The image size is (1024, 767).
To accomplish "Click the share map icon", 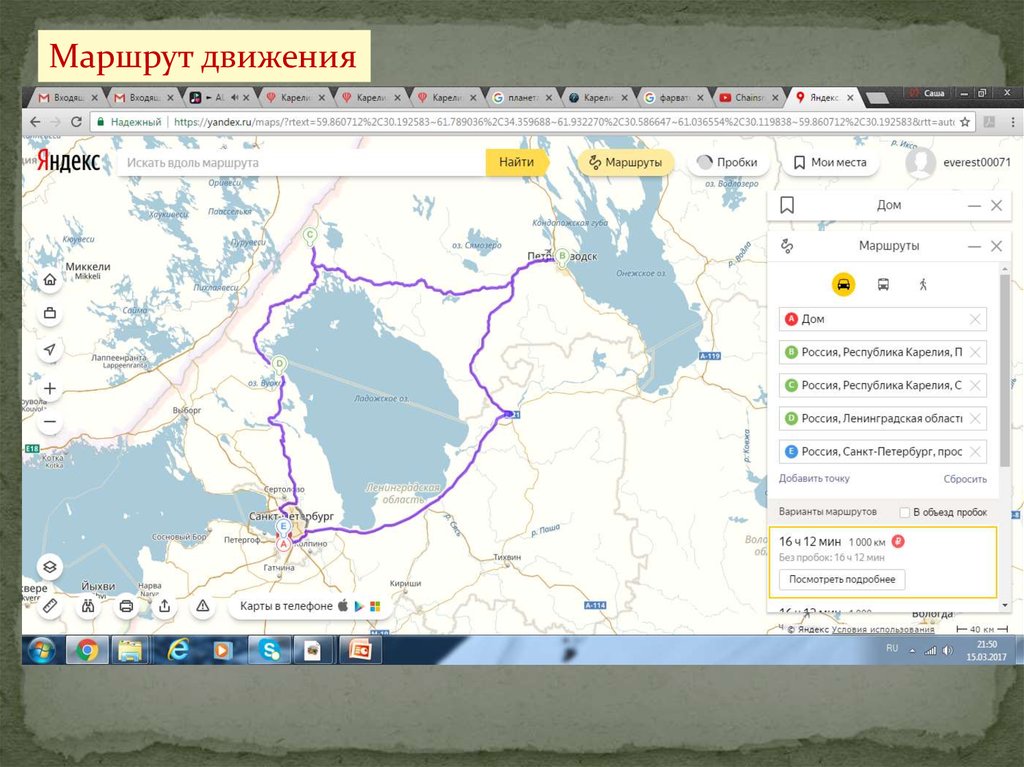I will (x=164, y=605).
